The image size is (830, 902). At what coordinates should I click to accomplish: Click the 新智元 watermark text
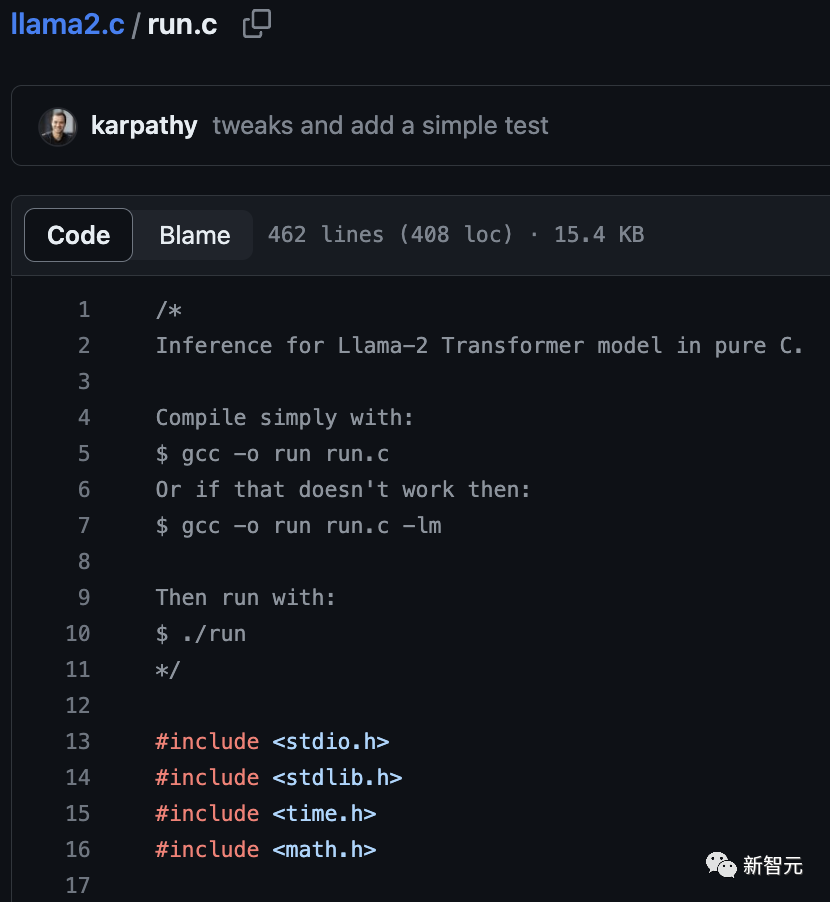[x=773, y=865]
